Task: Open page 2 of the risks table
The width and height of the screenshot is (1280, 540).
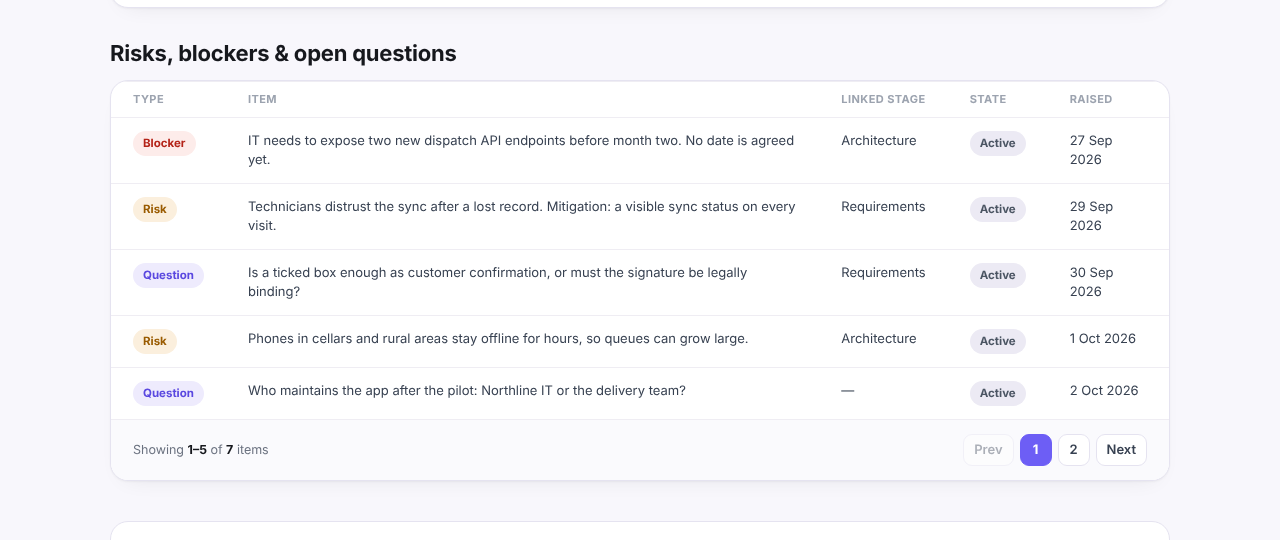Action: pos(1074,450)
